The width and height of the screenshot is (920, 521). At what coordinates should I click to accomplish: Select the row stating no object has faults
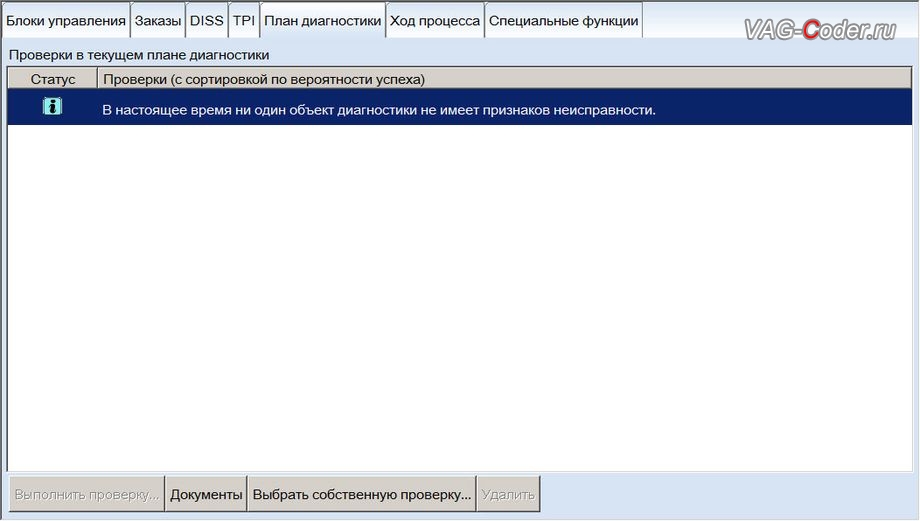tap(459, 107)
